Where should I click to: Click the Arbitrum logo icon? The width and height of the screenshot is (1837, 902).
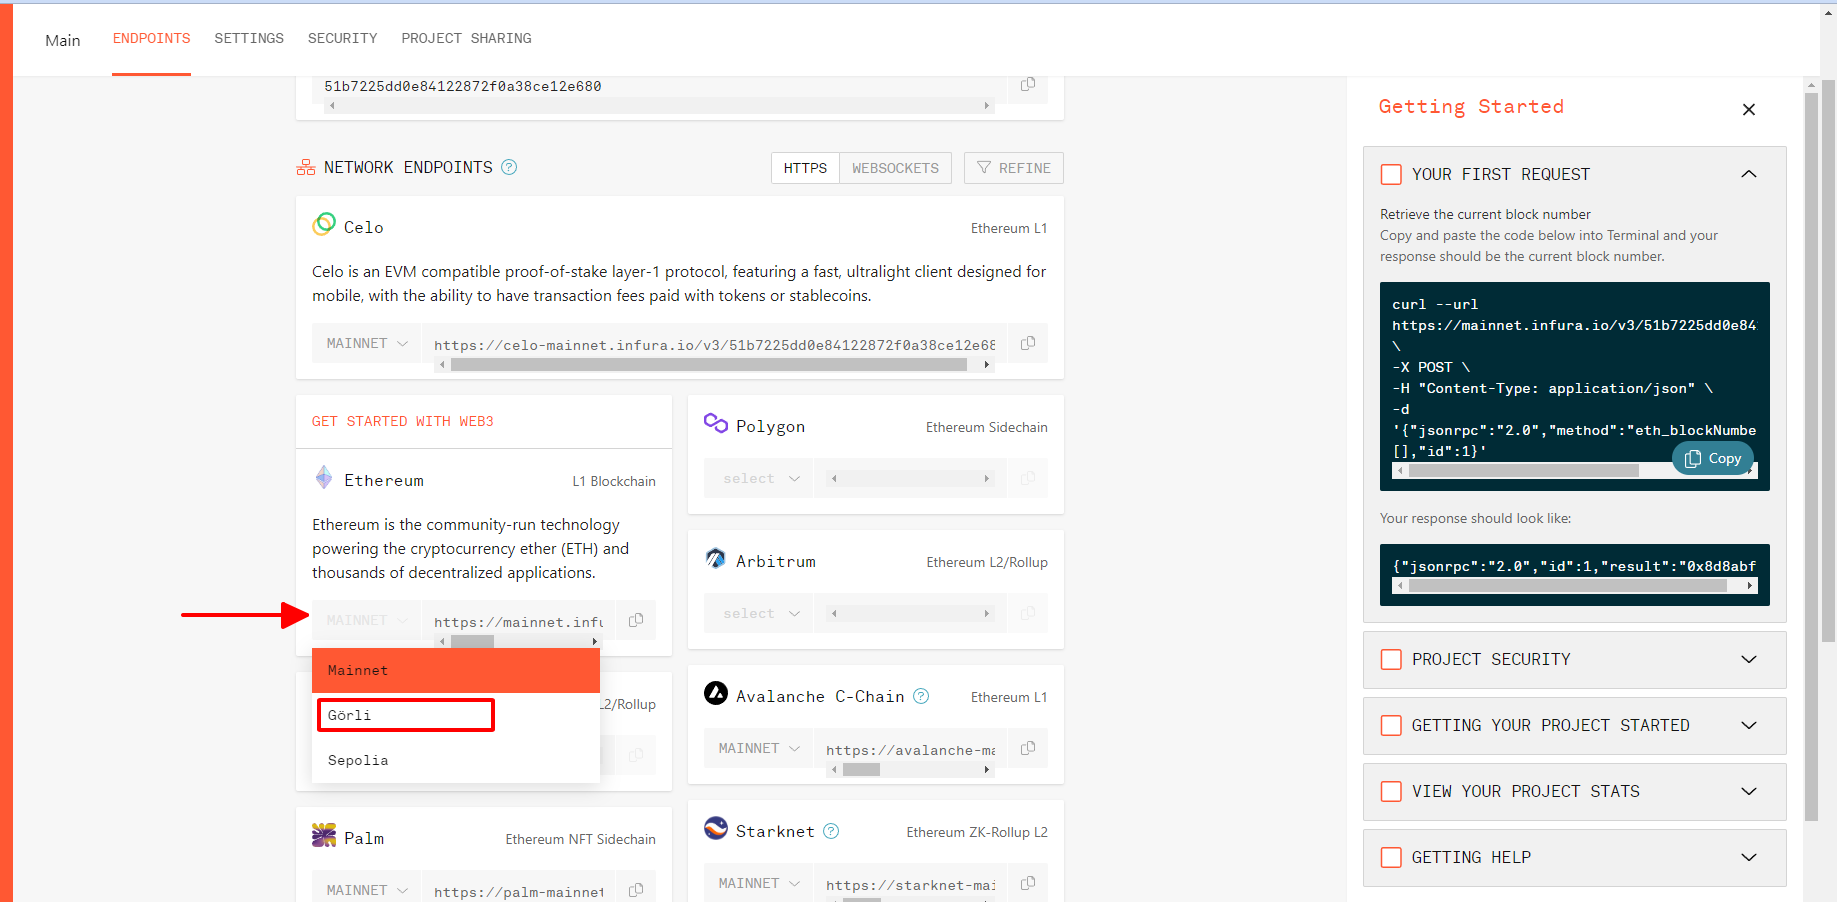point(716,558)
